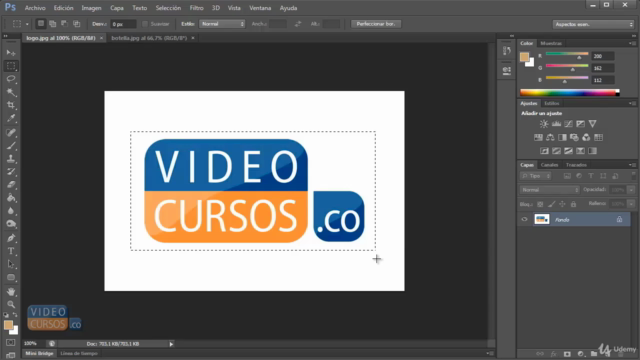Screen dimensions: 640x360
Task: Select the Eyedropper tool
Action: (11, 118)
